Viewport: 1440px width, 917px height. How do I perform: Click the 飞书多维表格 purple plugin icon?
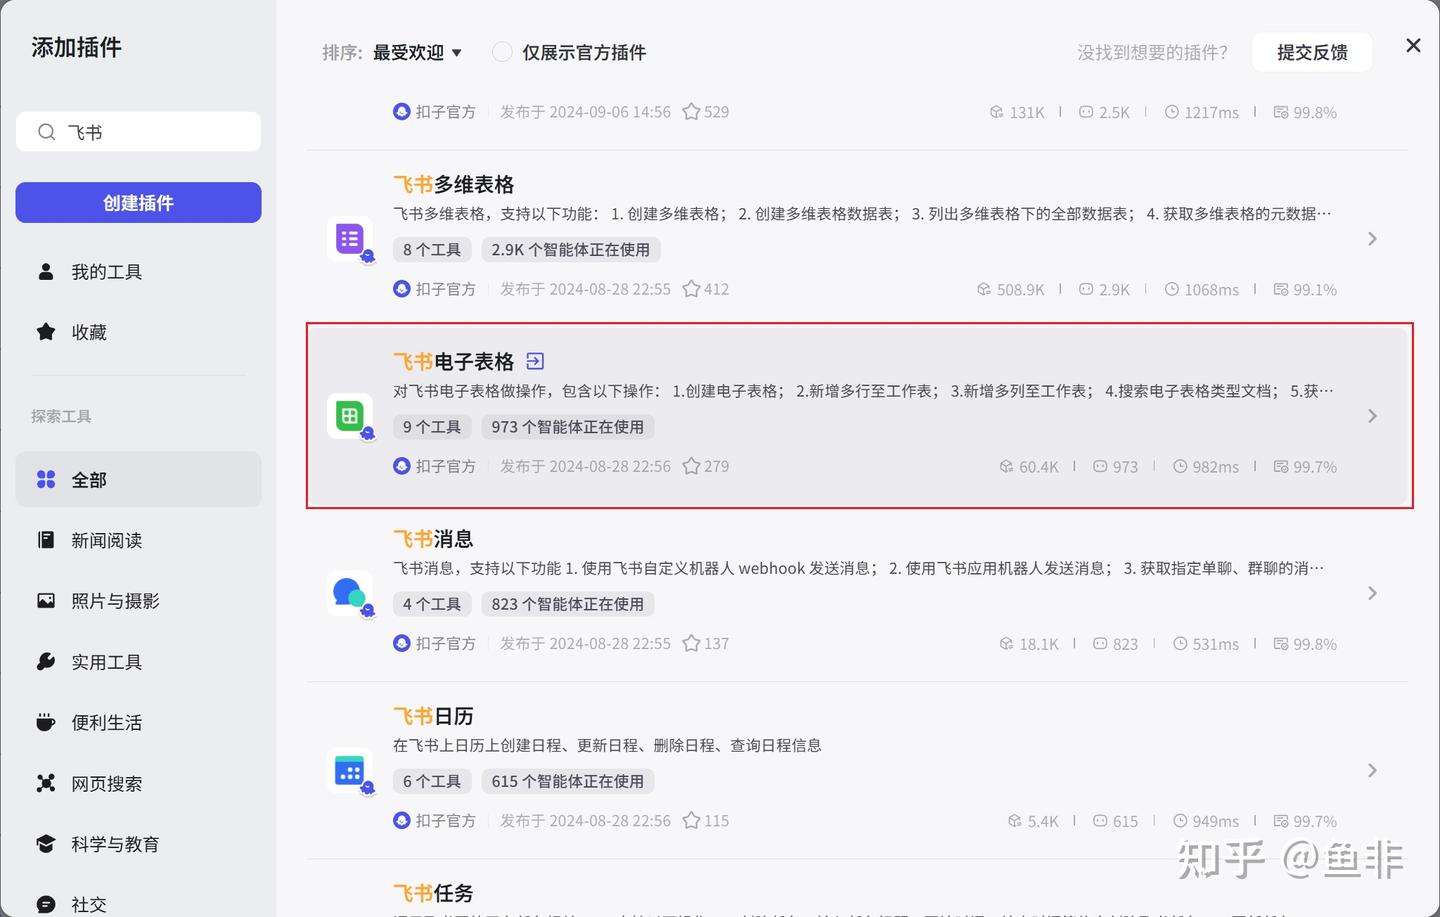[x=350, y=239]
